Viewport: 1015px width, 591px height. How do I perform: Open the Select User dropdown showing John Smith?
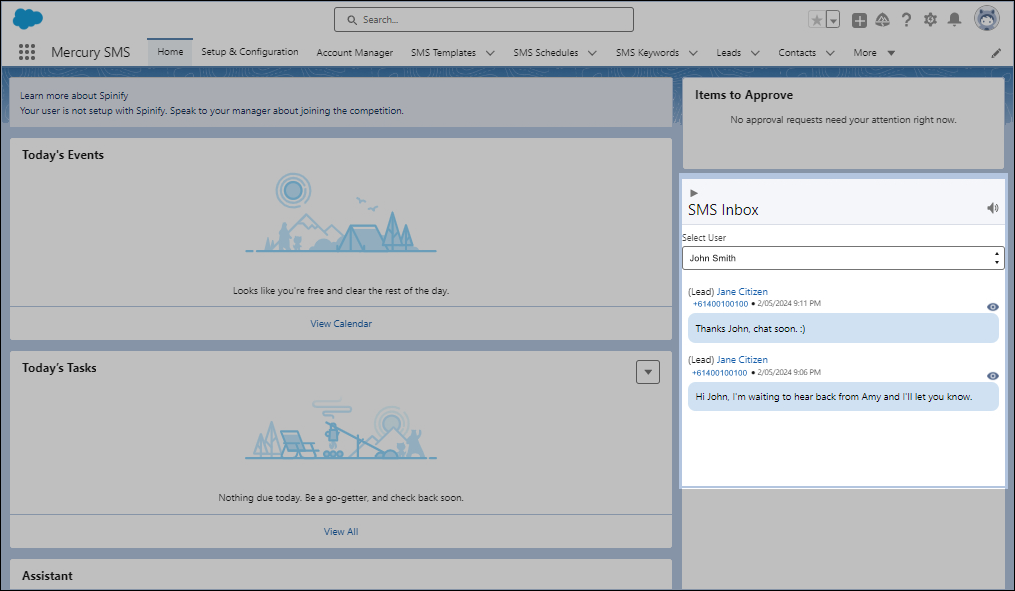(x=843, y=258)
